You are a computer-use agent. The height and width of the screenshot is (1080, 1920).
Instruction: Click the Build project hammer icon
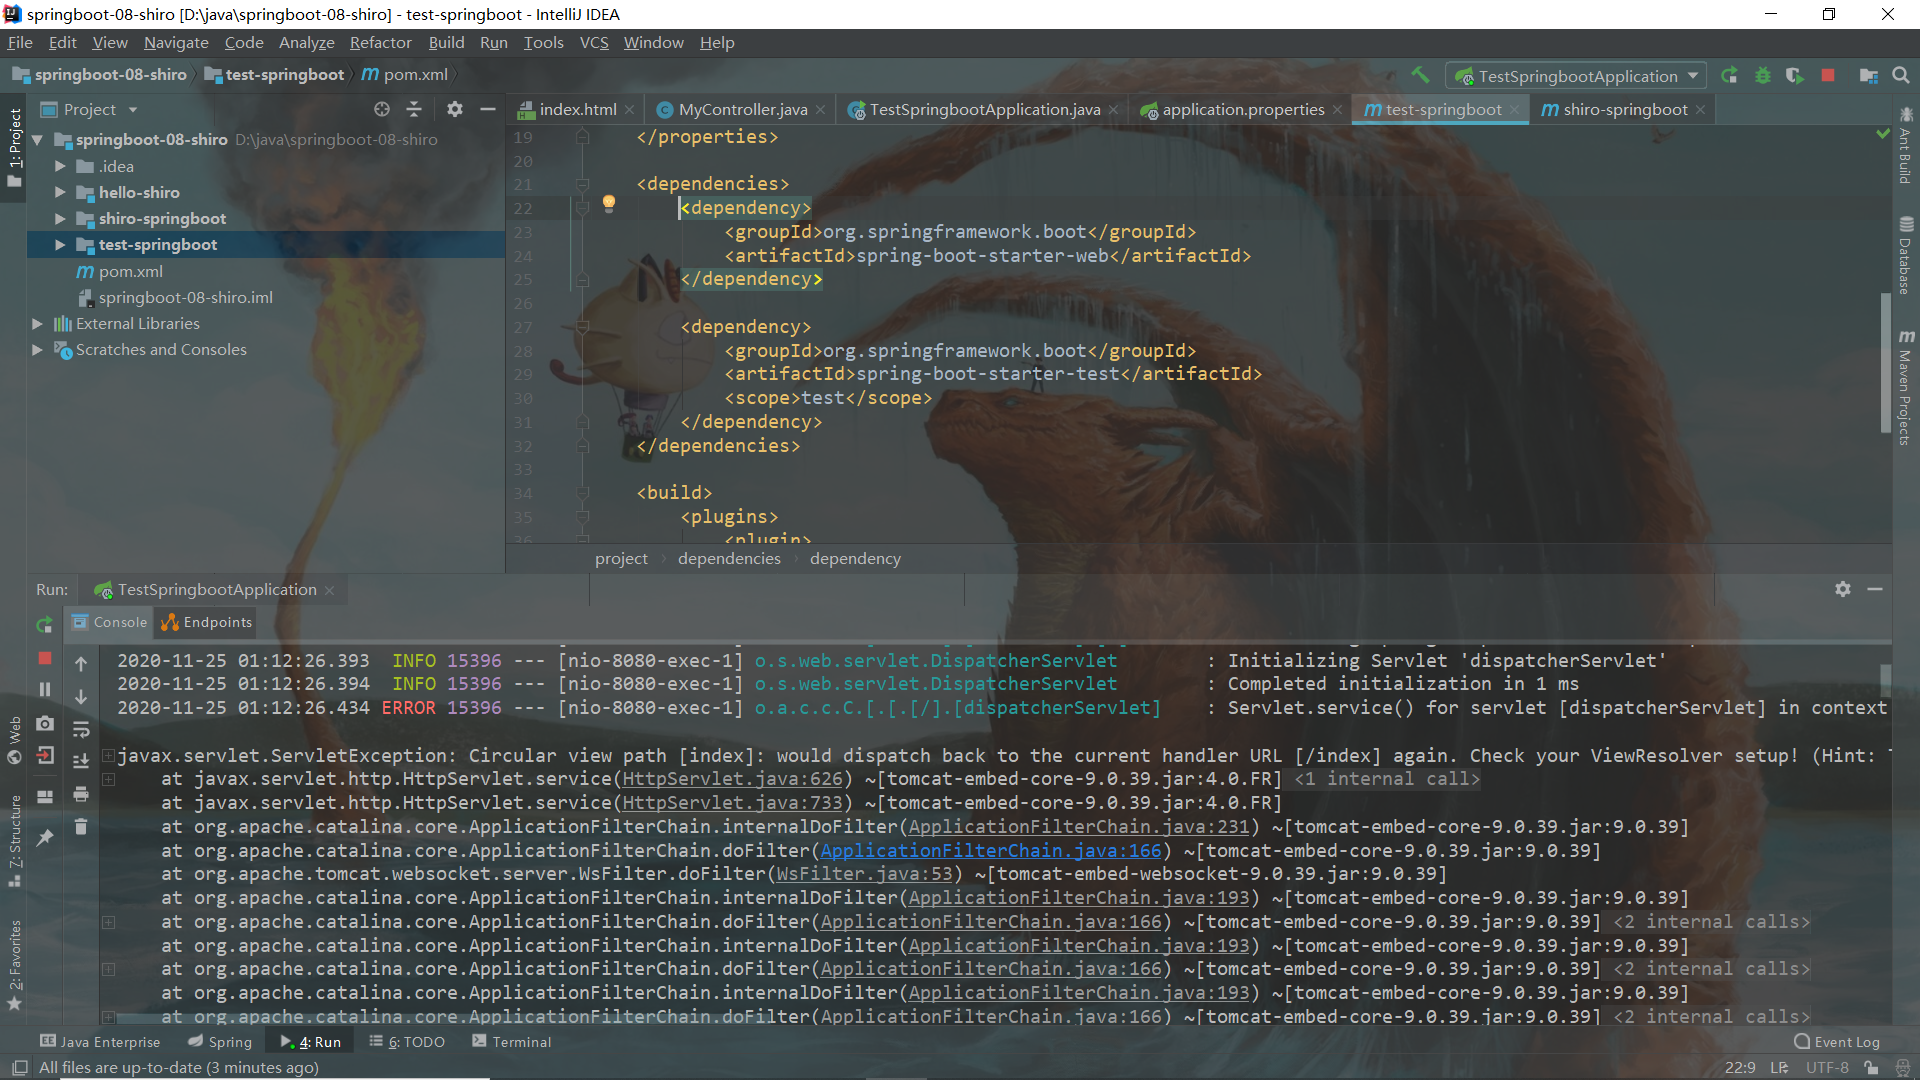click(x=1420, y=75)
